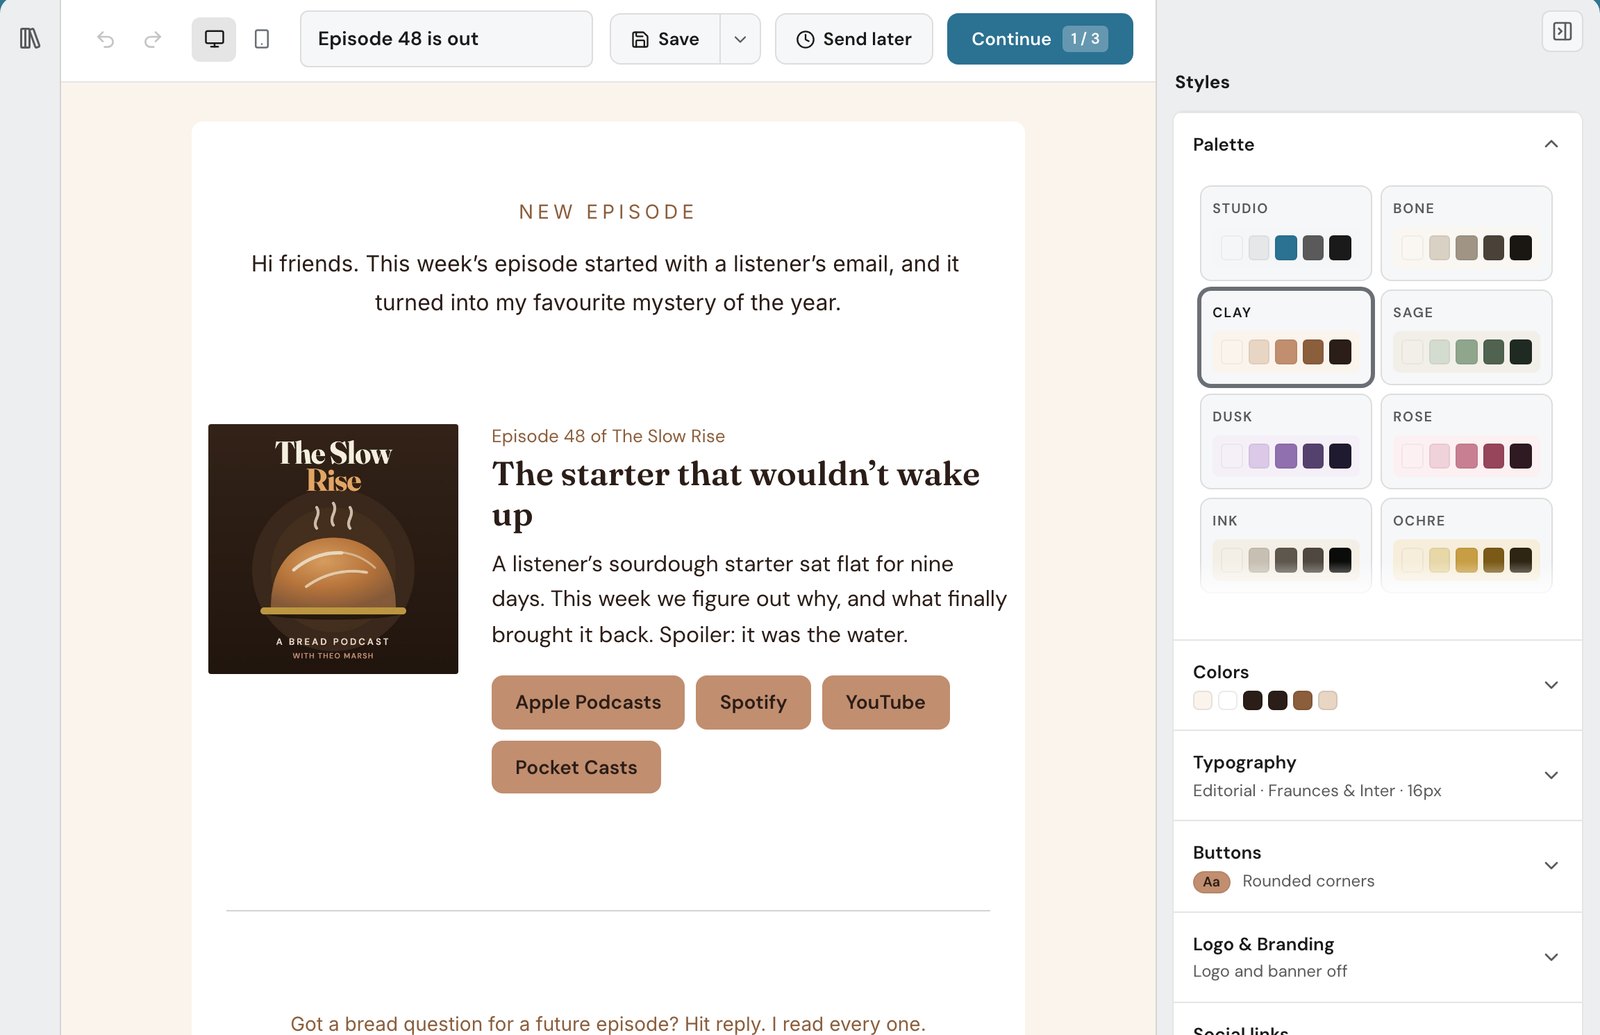Viewport: 1600px width, 1035px height.
Task: Switch to mobile preview mode
Action: (x=262, y=39)
